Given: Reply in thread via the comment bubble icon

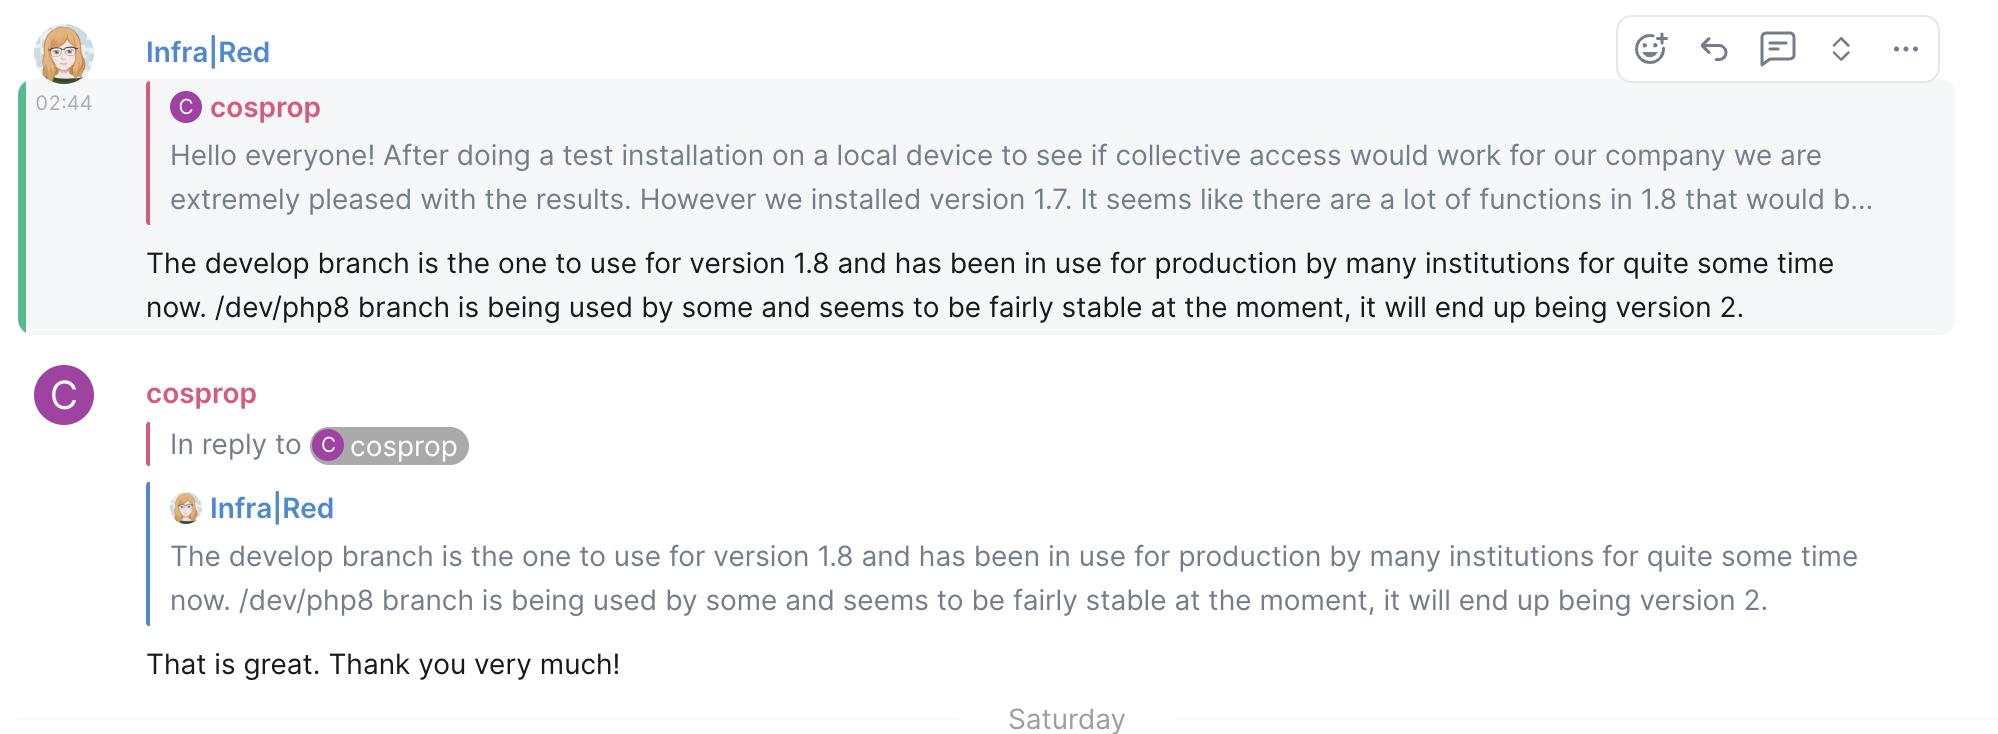Looking at the screenshot, I should coord(1777,47).
